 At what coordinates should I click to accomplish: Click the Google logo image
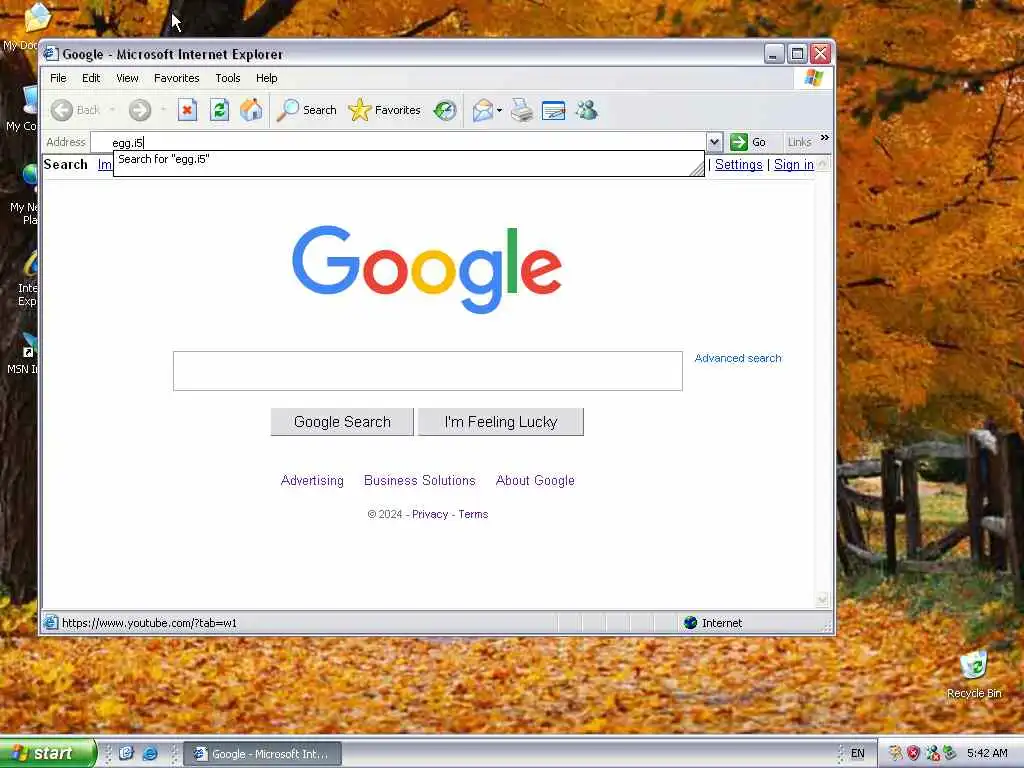(x=426, y=269)
